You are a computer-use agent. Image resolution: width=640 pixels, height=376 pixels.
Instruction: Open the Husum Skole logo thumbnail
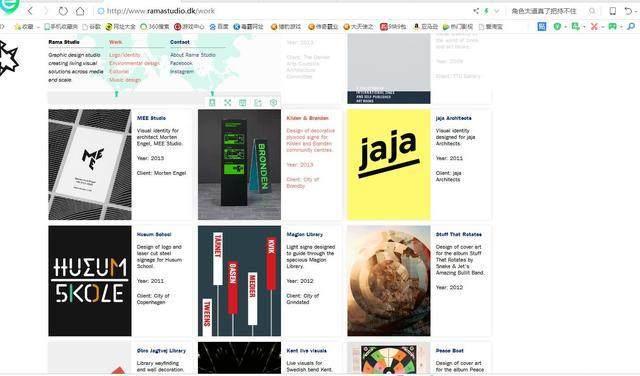[x=90, y=281]
